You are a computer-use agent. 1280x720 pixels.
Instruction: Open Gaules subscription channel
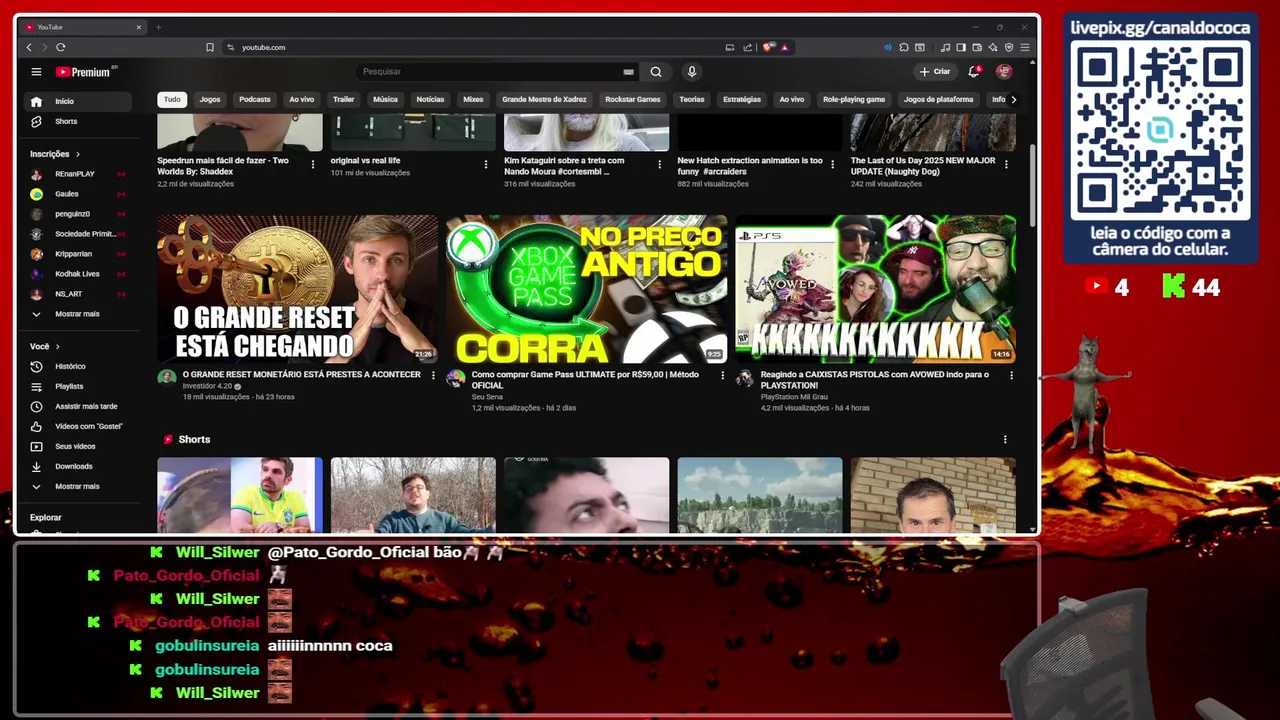(x=78, y=194)
